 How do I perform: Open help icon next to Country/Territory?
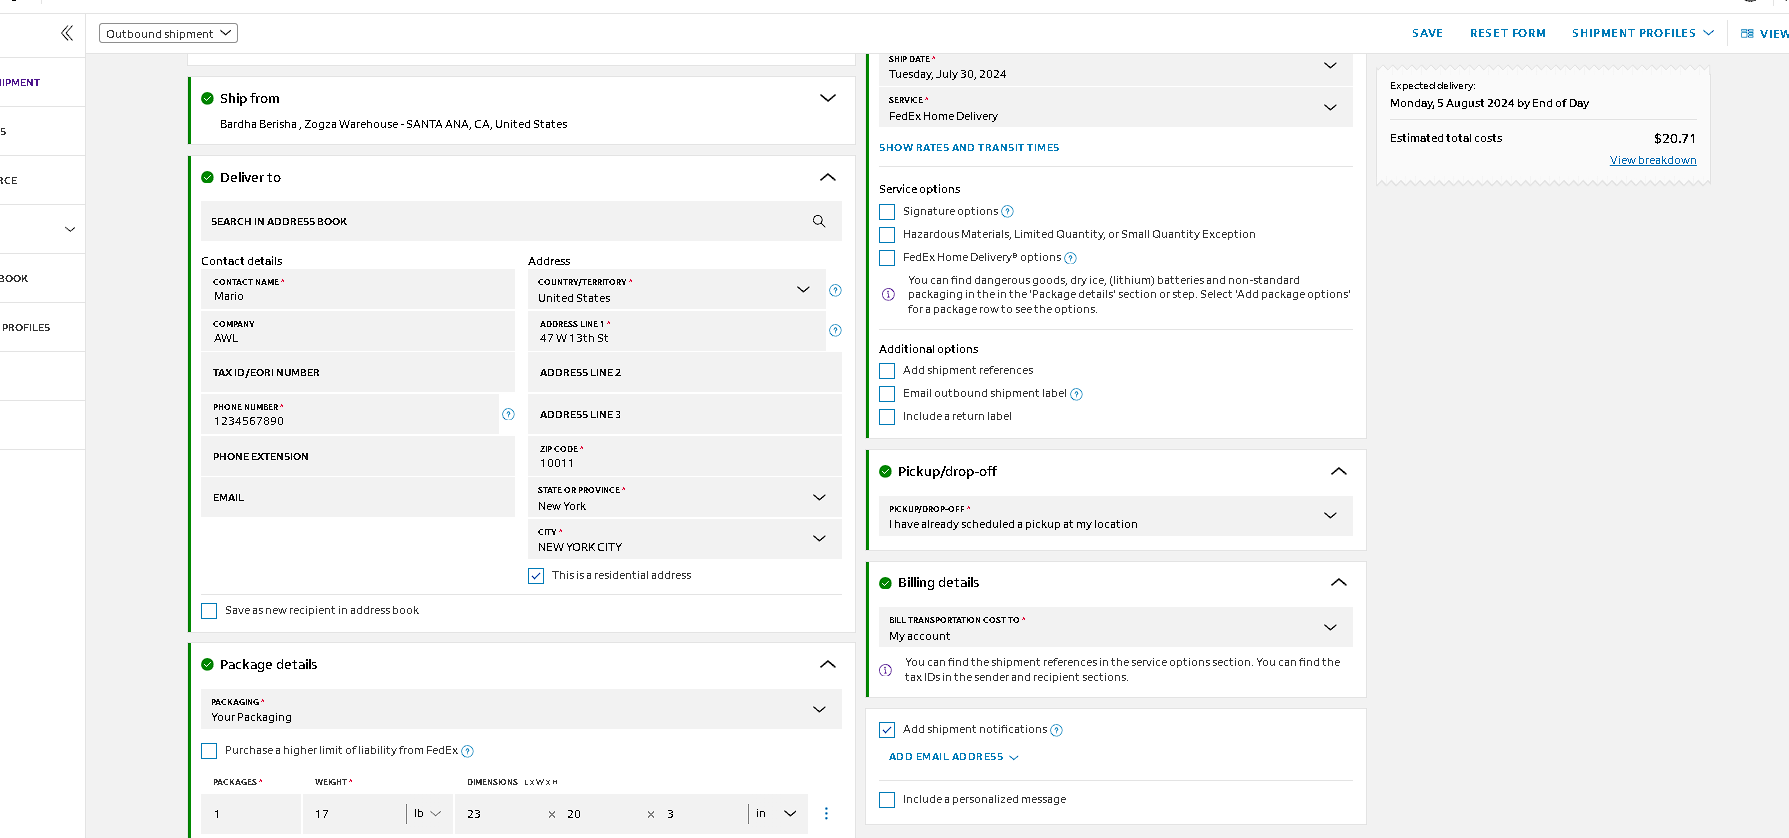tap(835, 290)
